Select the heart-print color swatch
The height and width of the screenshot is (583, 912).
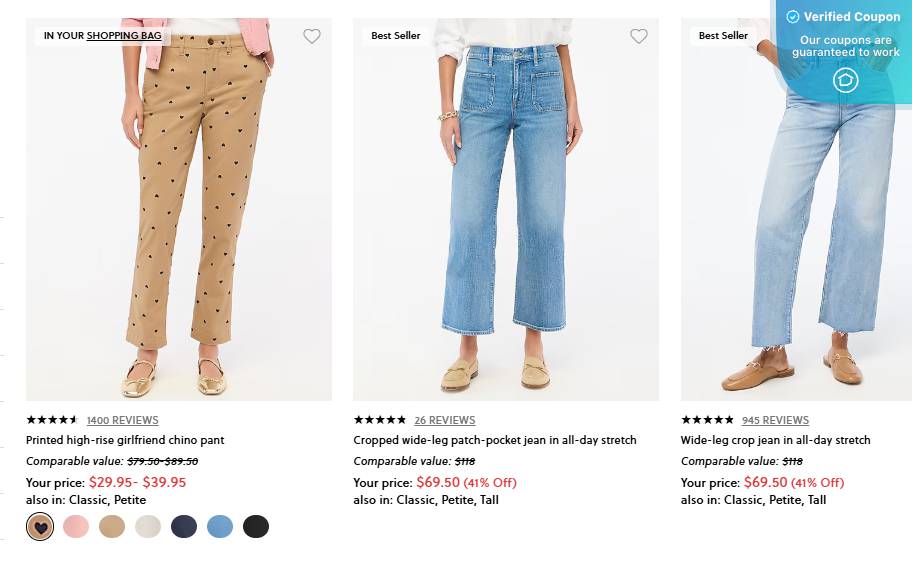tap(40, 526)
